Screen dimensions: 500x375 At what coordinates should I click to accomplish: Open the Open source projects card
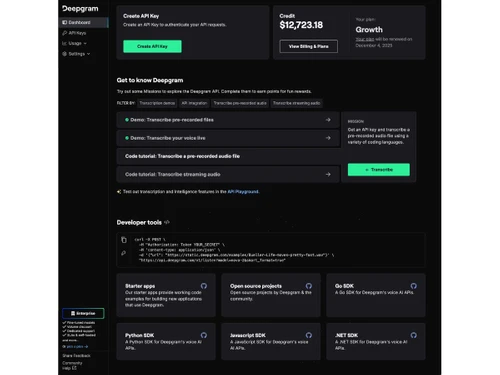pyautogui.click(x=271, y=295)
